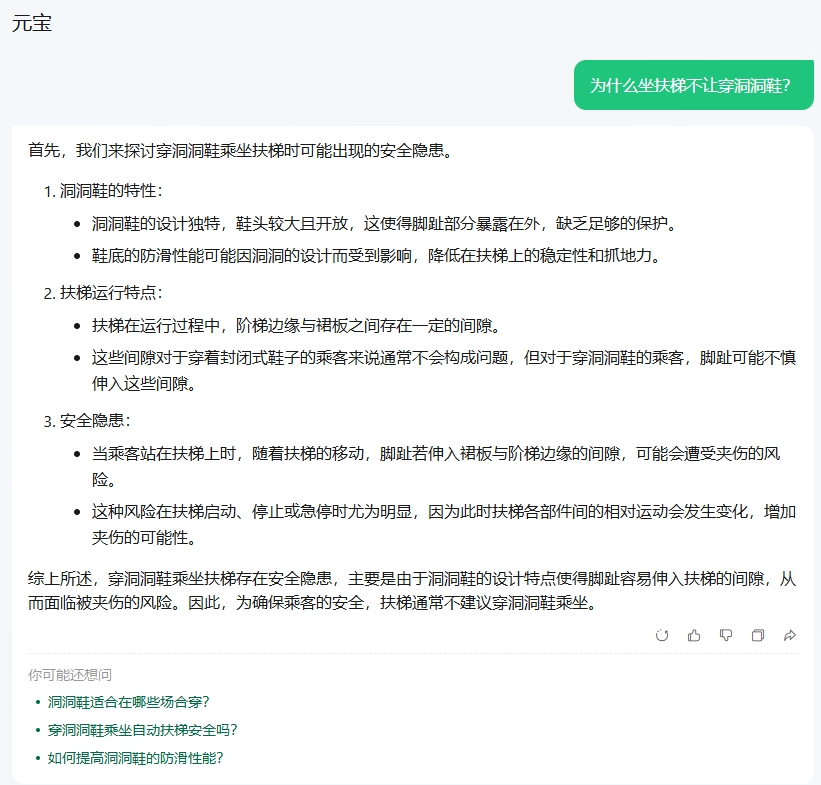Open sharing options from the arrow icon

pyautogui.click(x=790, y=635)
